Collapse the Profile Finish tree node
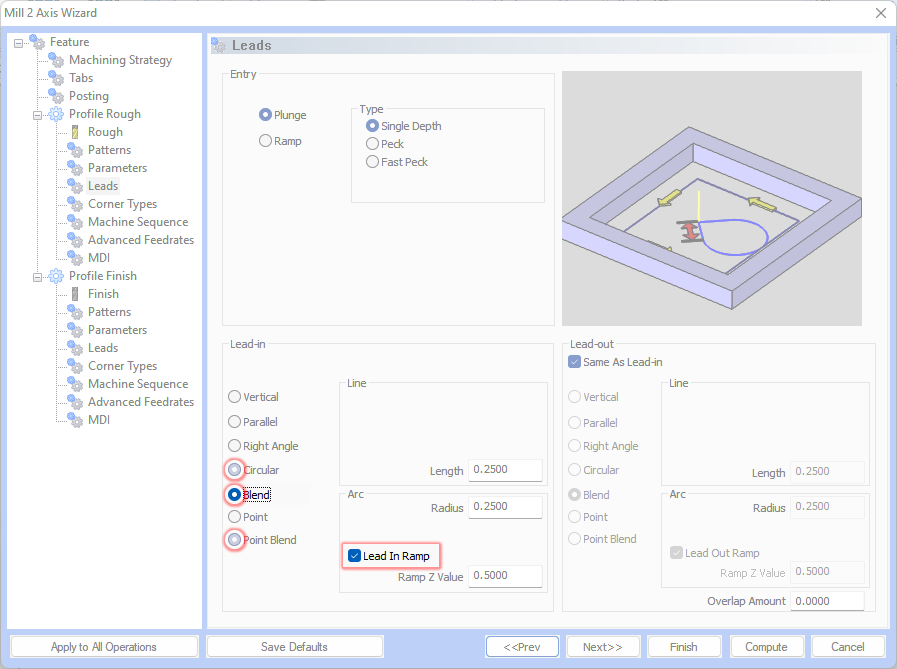This screenshot has height=669, width=897. point(37,277)
